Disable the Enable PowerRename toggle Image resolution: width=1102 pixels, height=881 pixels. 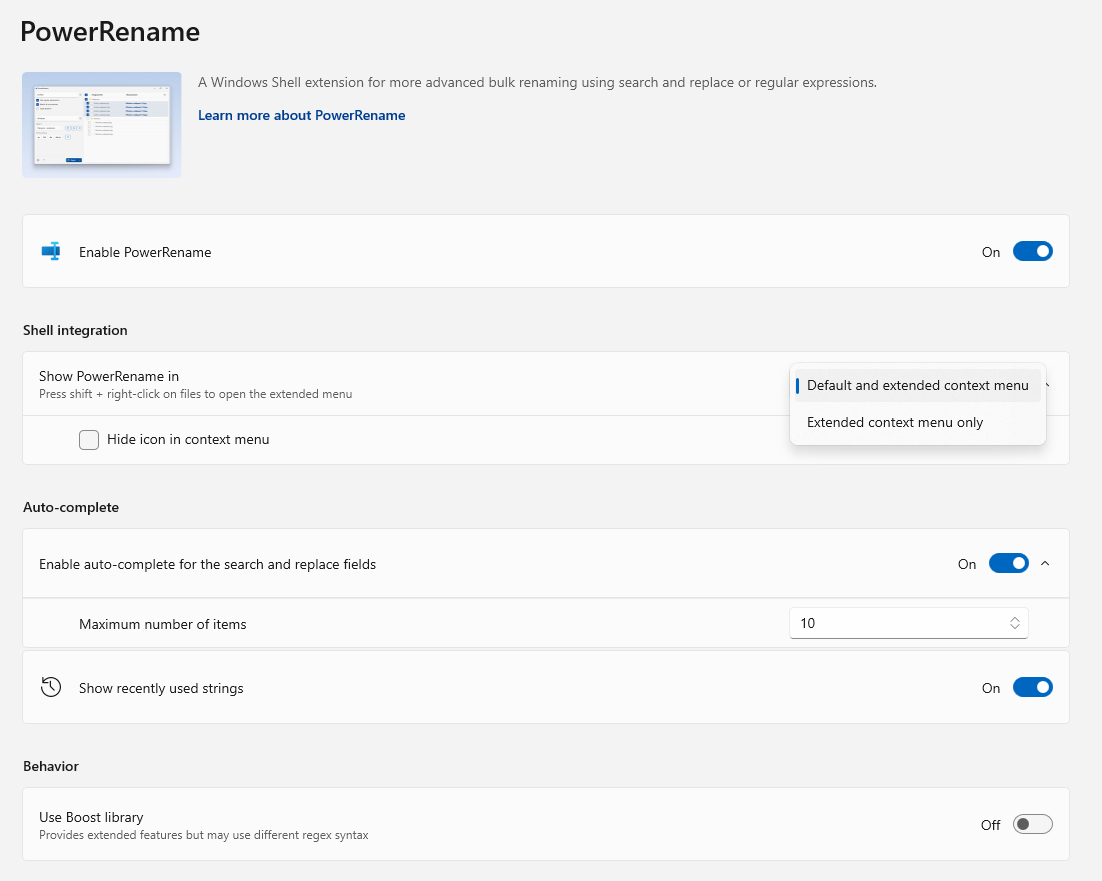[1033, 251]
